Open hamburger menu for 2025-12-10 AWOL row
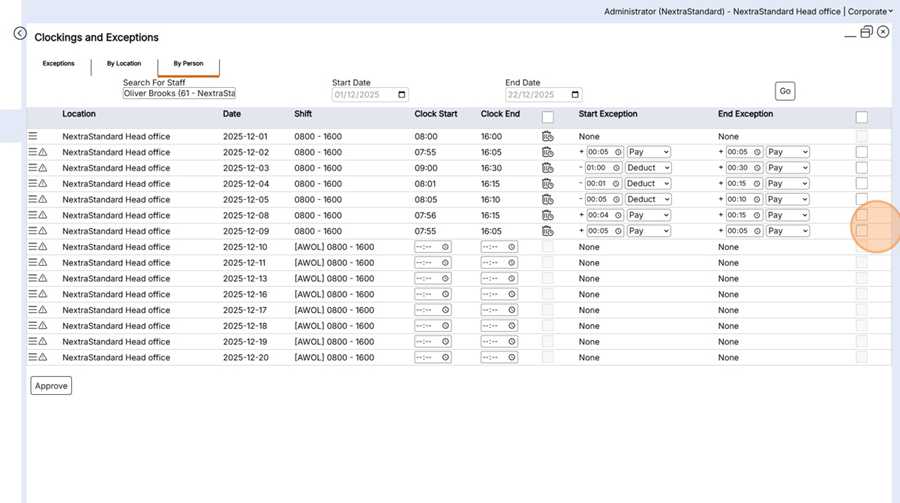Image resolution: width=900 pixels, height=503 pixels. [33, 247]
